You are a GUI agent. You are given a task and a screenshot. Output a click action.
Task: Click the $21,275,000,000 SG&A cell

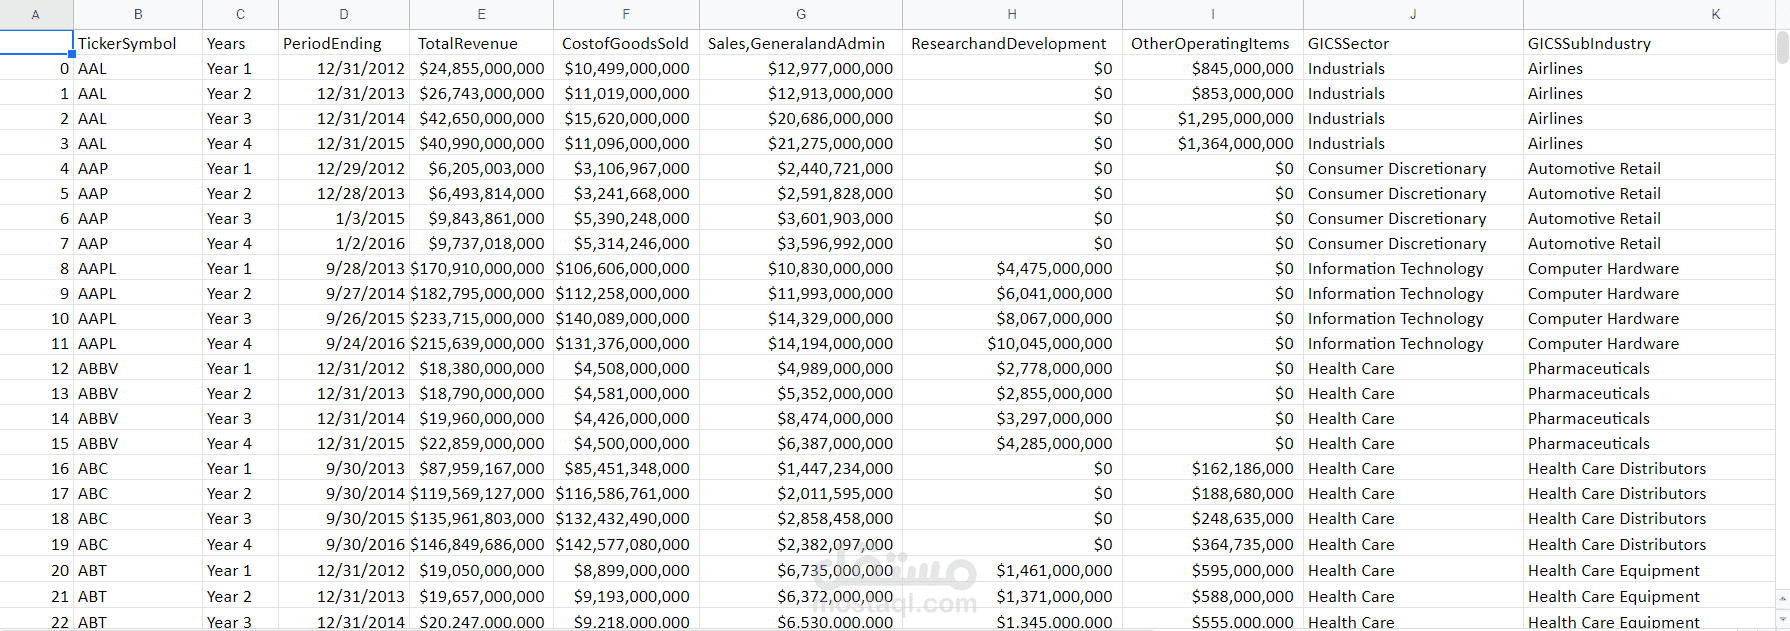(x=801, y=143)
